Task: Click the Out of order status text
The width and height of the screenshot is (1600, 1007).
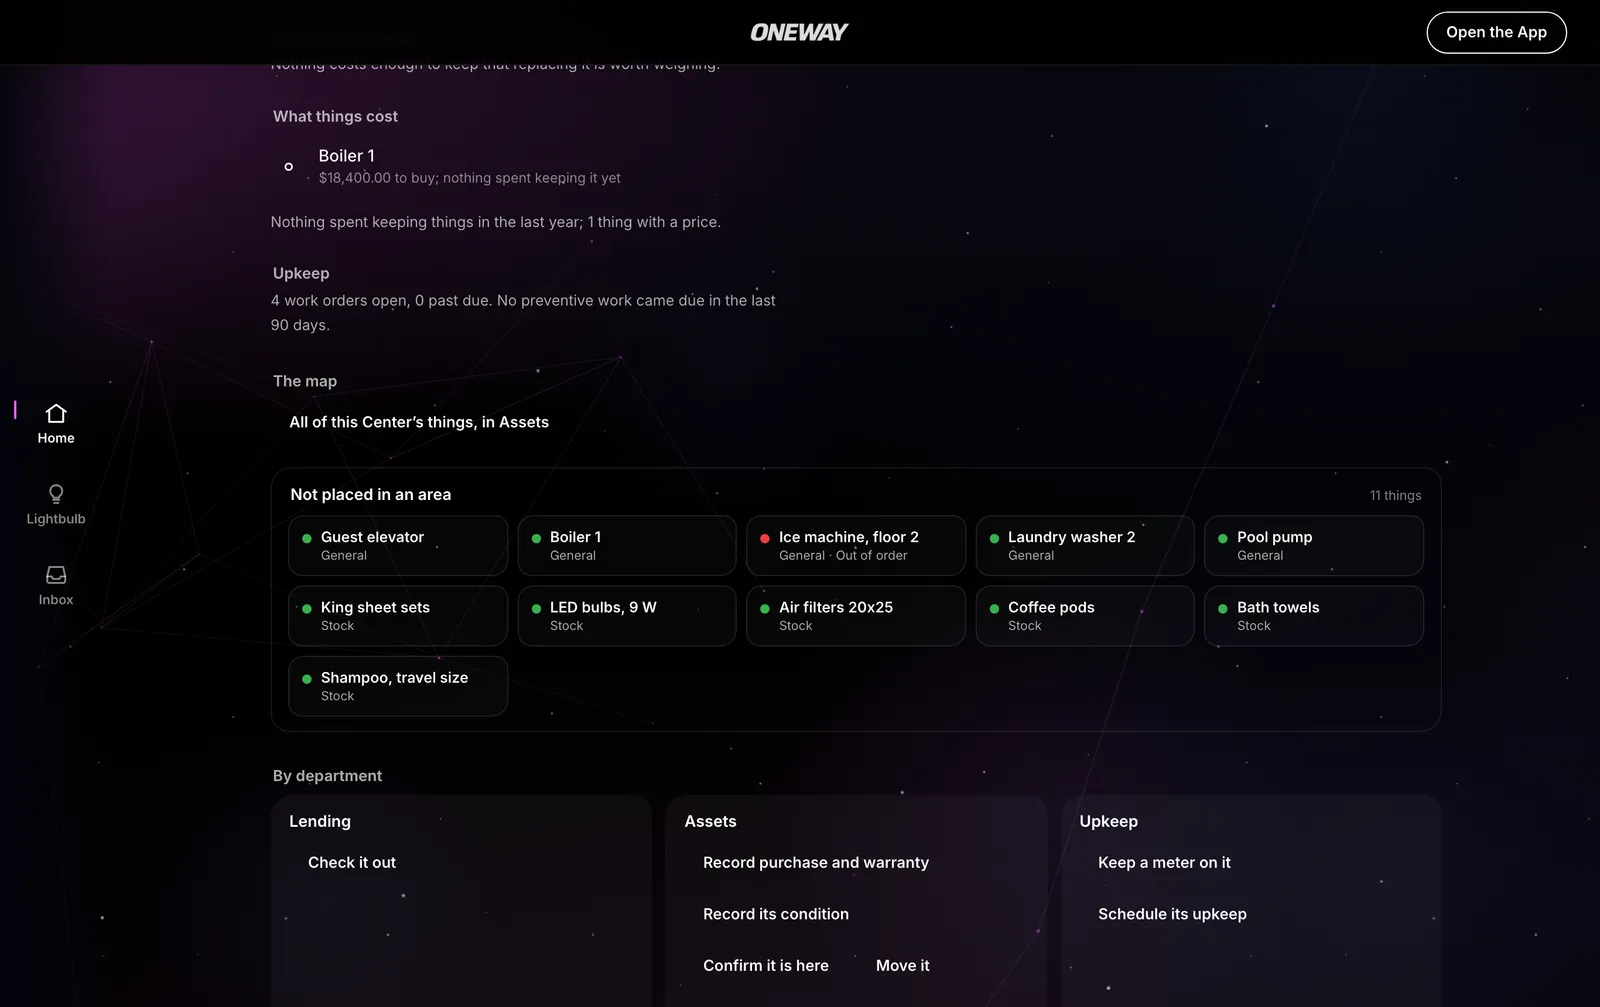Action: pyautogui.click(x=872, y=555)
